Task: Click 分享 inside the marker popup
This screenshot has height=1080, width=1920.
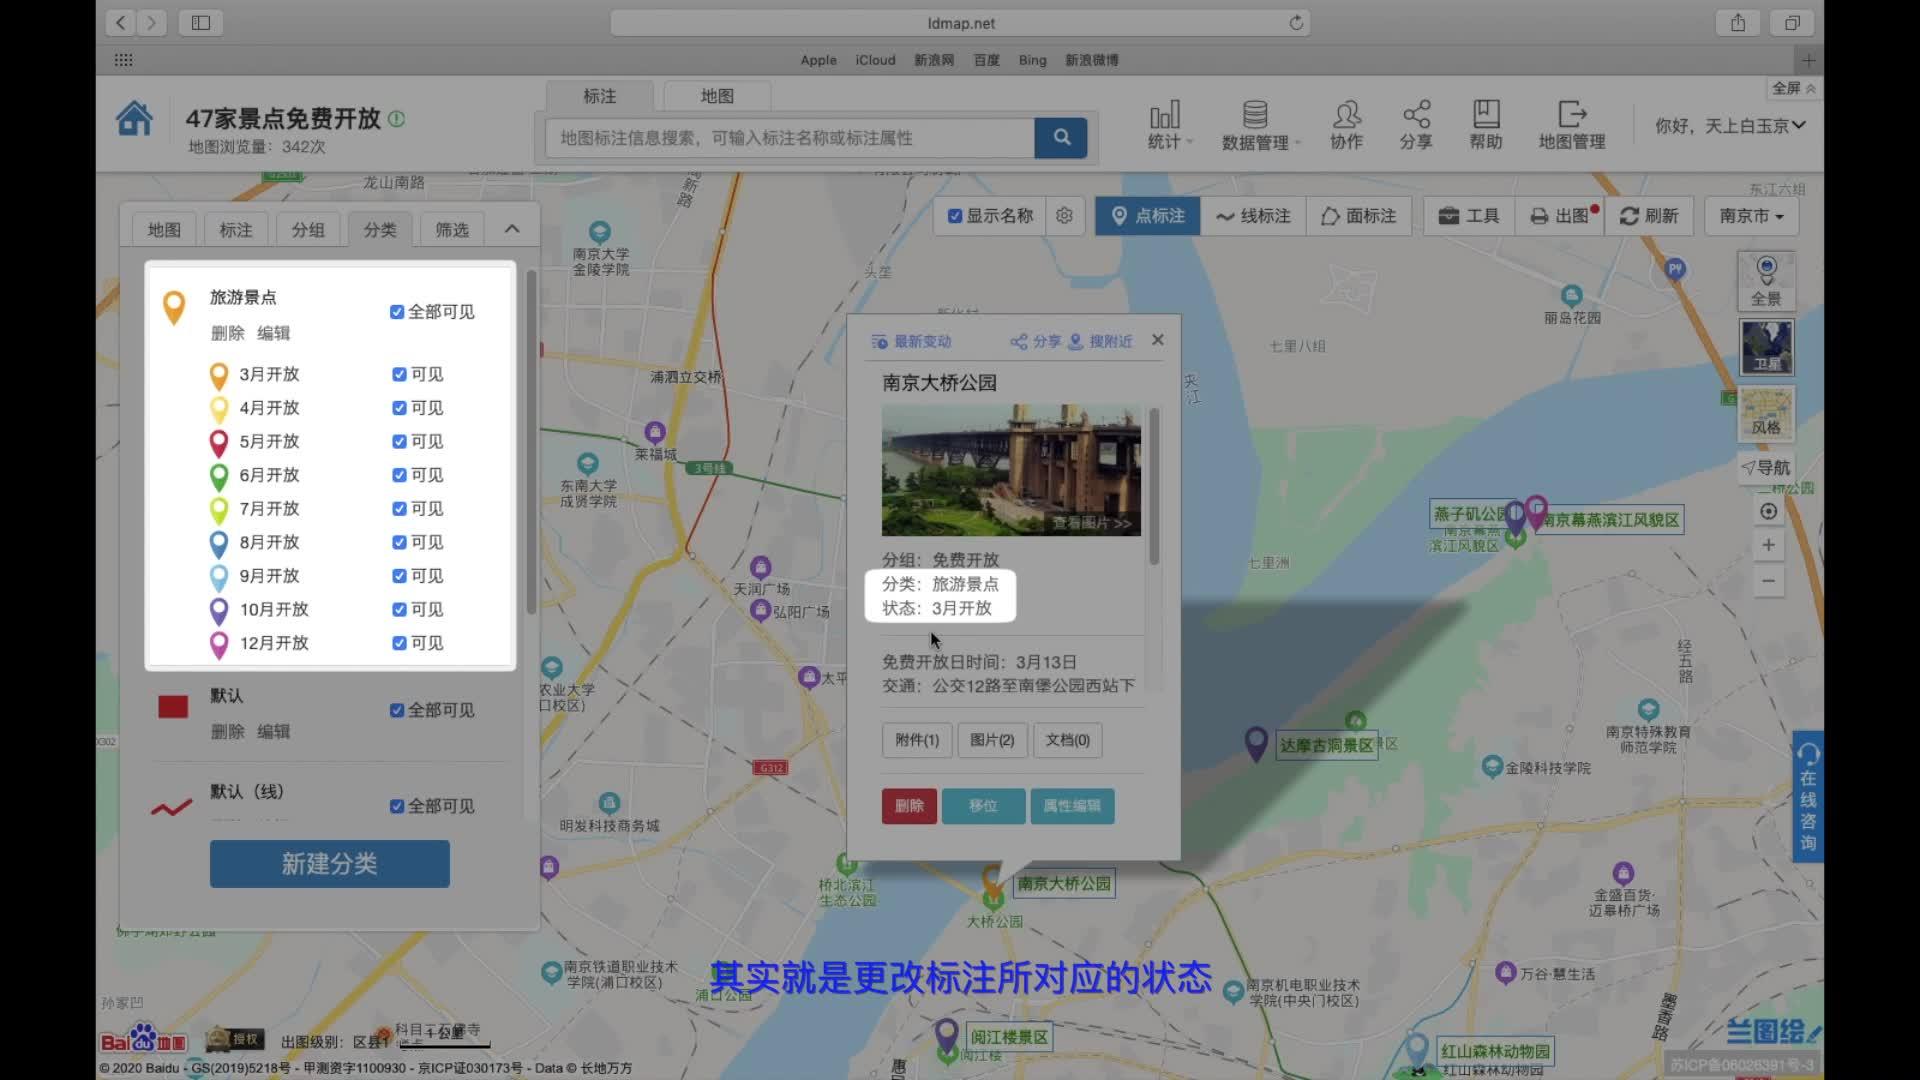Action: pyautogui.click(x=1035, y=342)
